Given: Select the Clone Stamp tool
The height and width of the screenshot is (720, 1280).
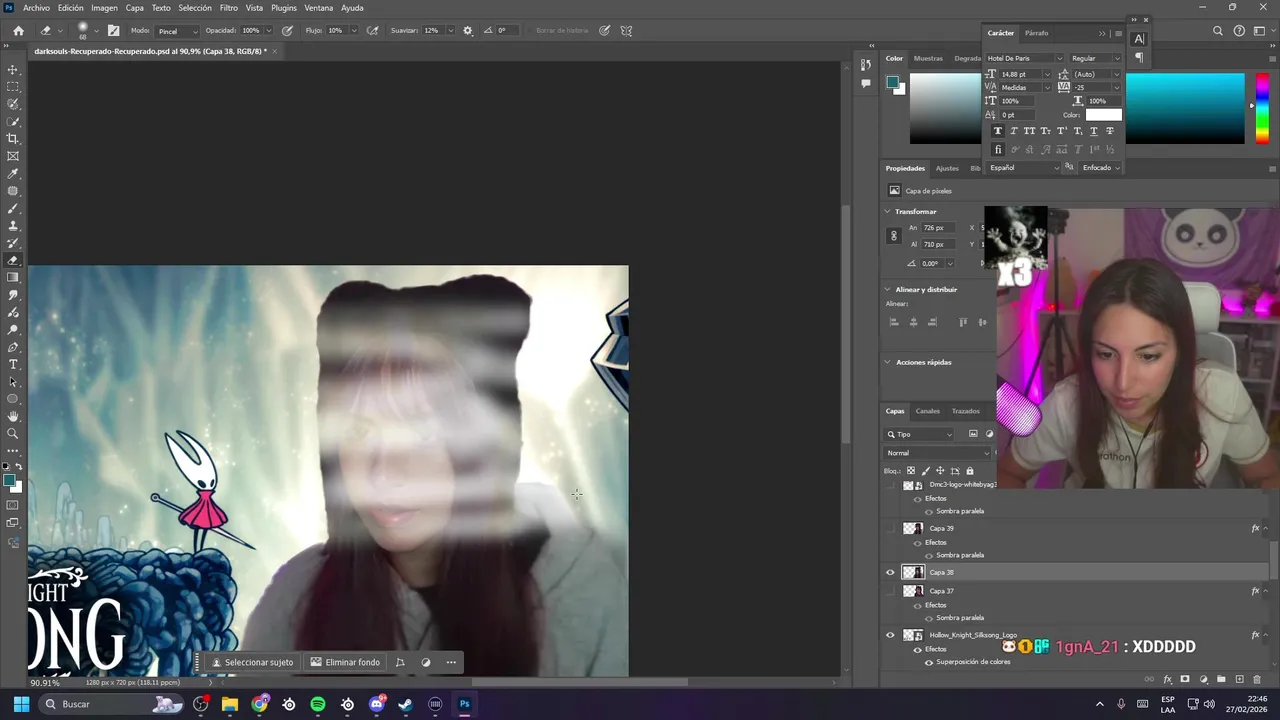Looking at the screenshot, I should click(x=13, y=226).
